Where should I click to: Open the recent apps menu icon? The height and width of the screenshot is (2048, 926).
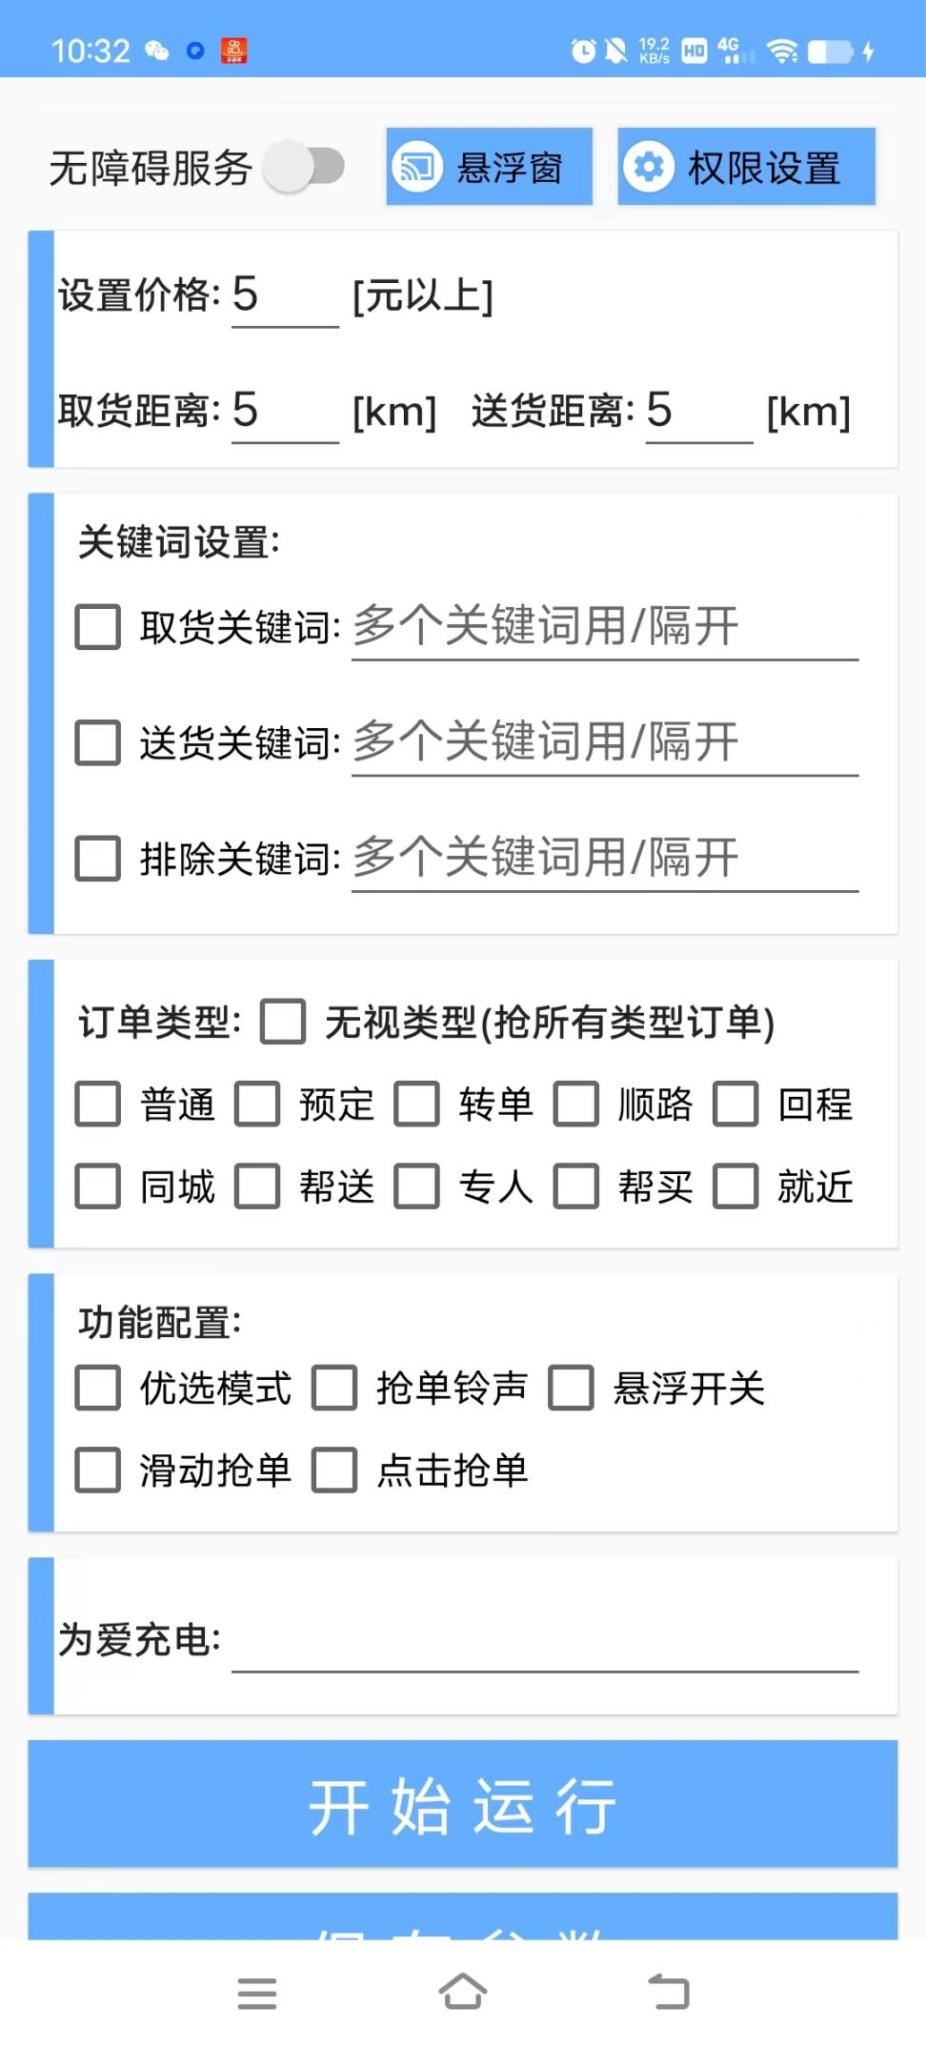pyautogui.click(x=257, y=1993)
